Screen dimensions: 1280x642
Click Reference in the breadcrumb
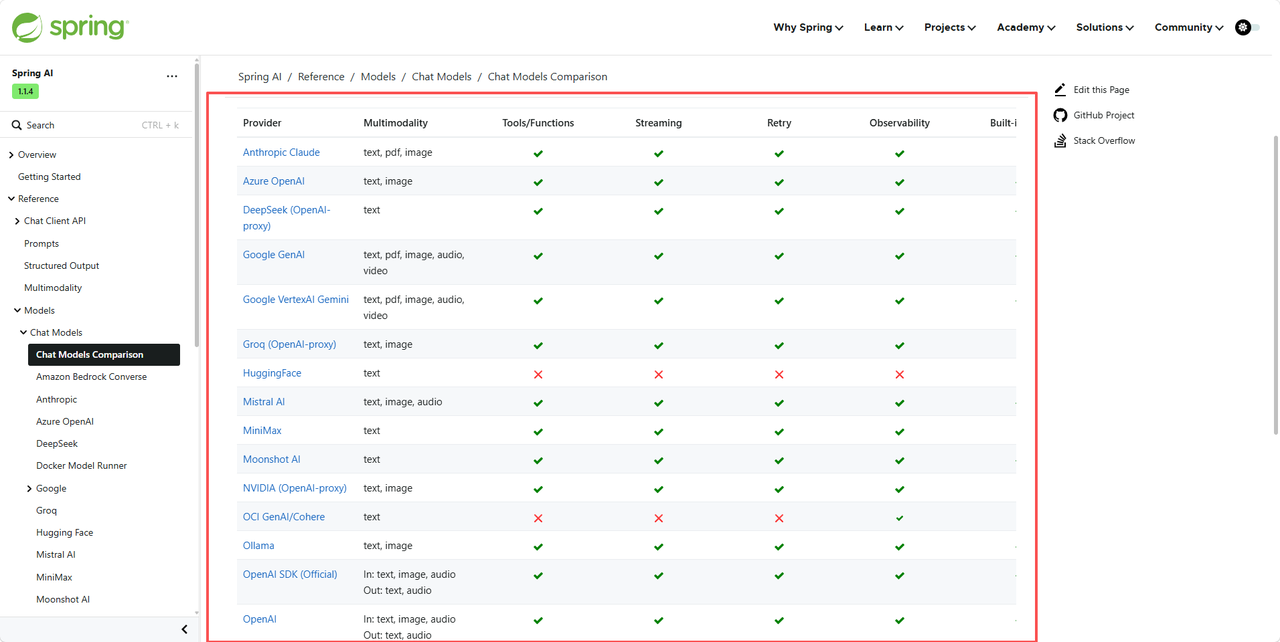[x=321, y=76]
